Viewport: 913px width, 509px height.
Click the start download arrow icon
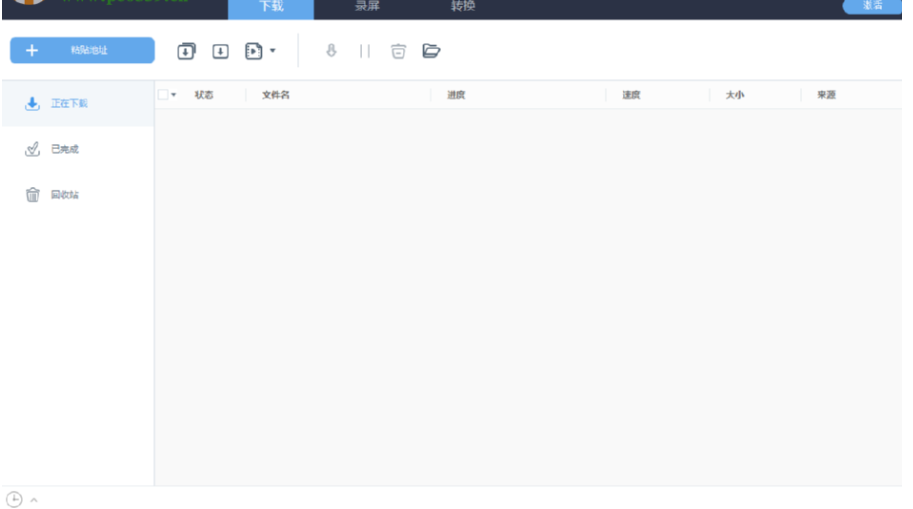coord(332,51)
